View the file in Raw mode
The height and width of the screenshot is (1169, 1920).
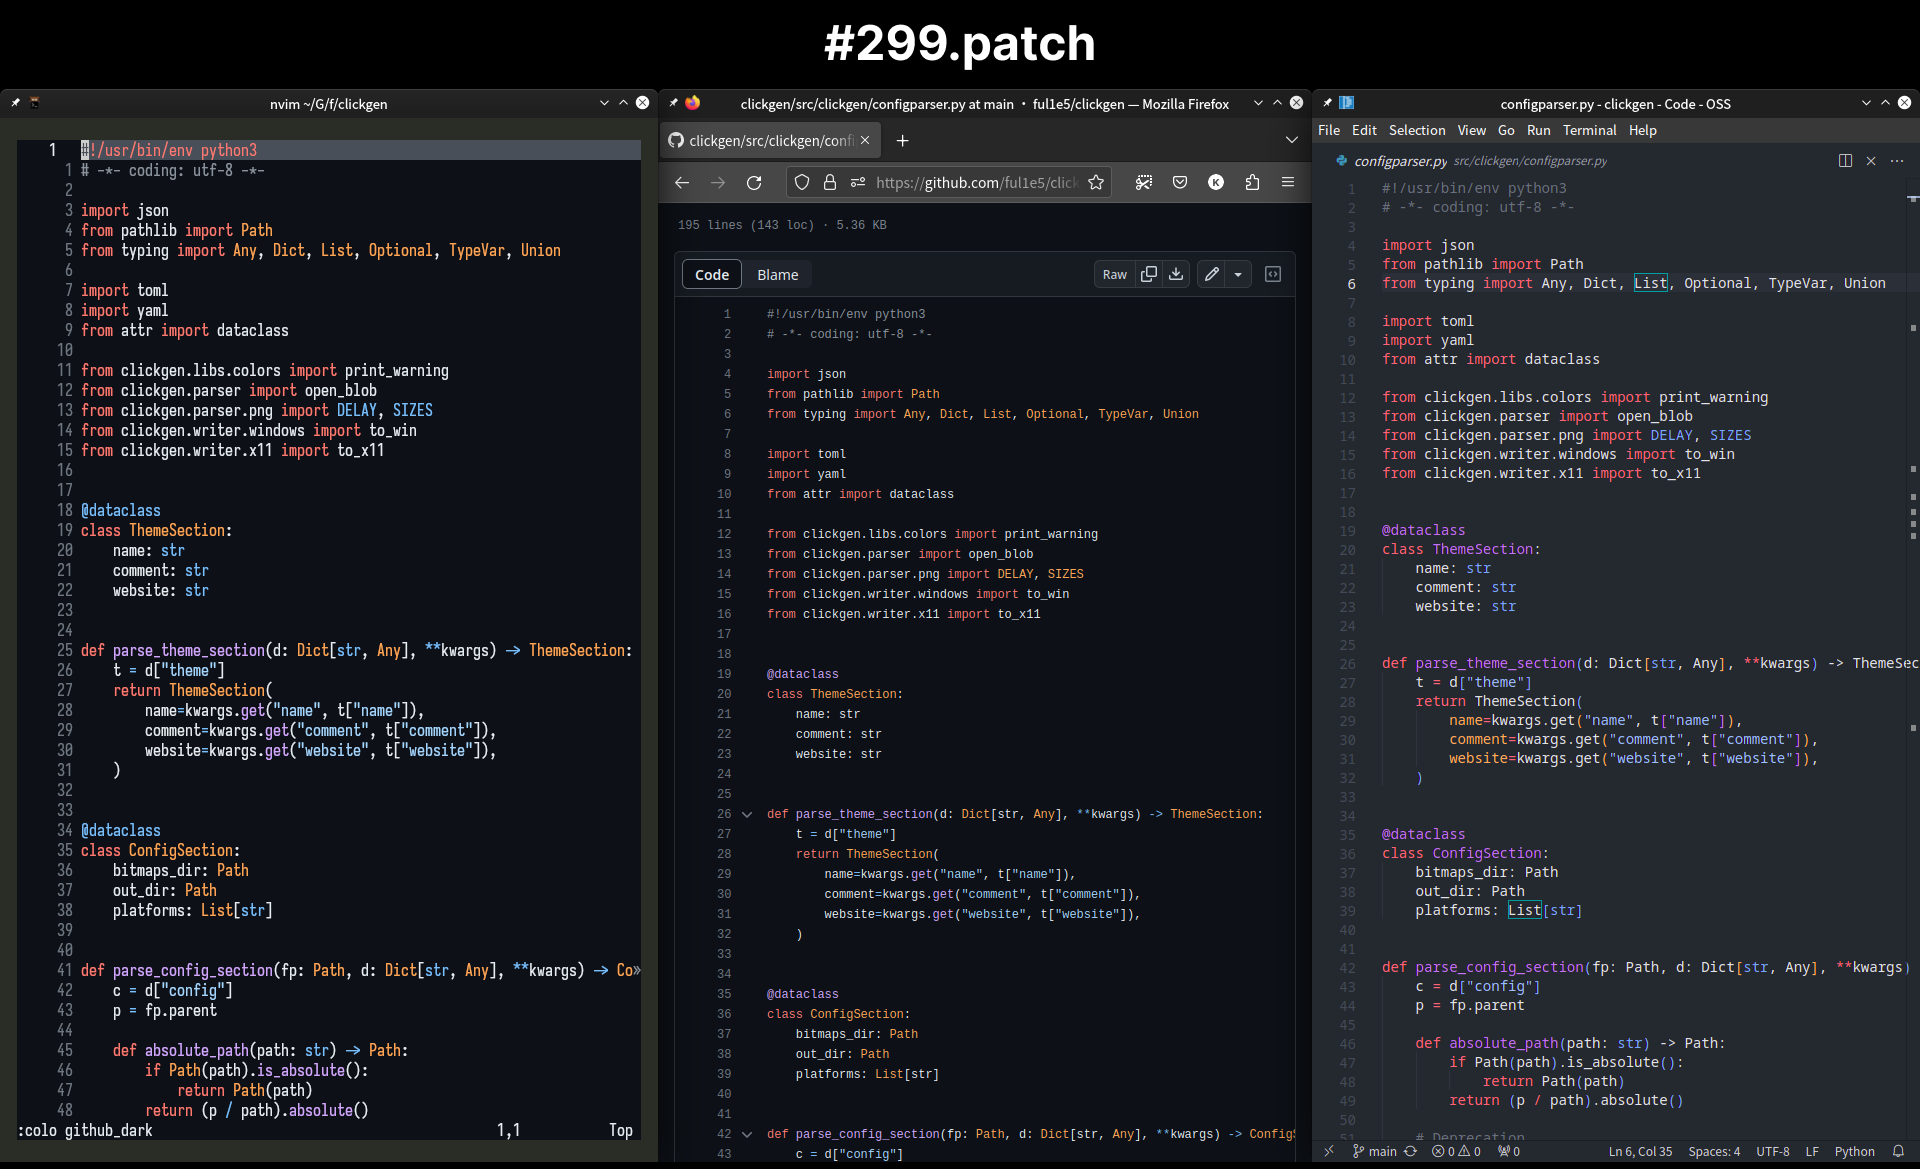[1115, 273]
